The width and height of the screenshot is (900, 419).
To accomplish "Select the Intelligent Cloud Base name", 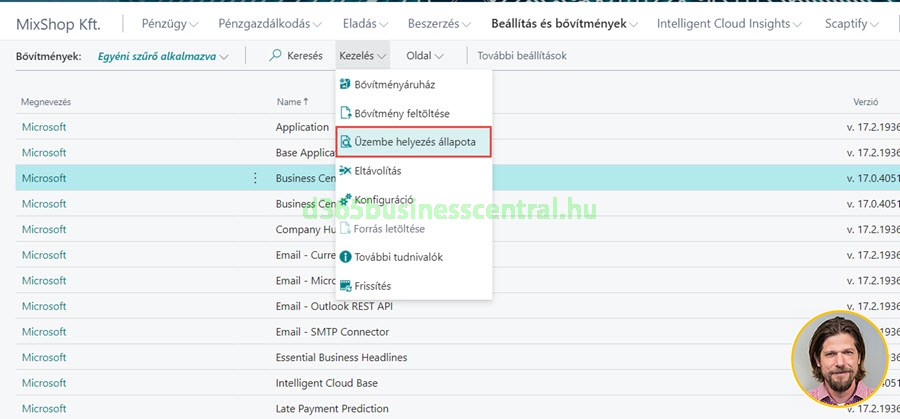I will click(x=327, y=383).
